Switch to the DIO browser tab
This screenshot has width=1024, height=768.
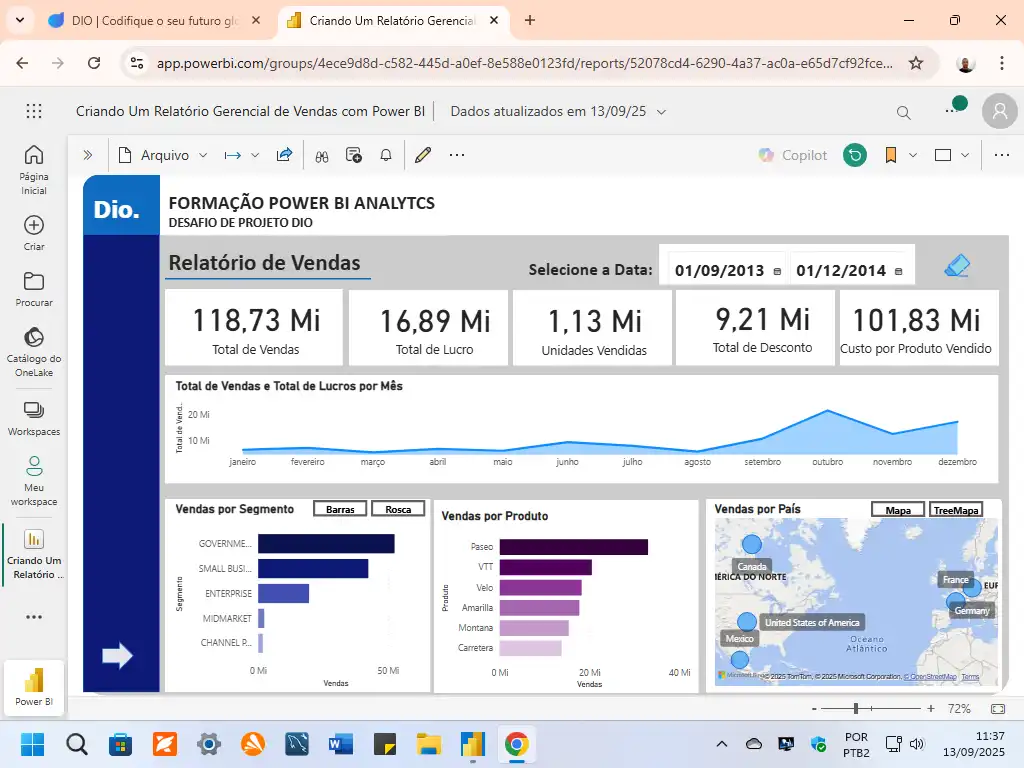155,21
